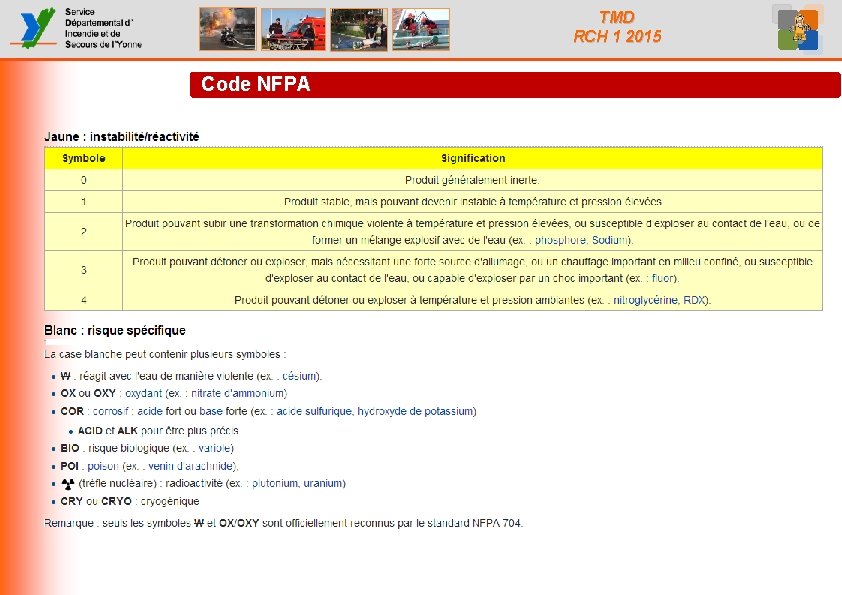Click the 'Produit généralement inerte' cell
Image resolution: width=842 pixels, height=595 pixels.
473,180
